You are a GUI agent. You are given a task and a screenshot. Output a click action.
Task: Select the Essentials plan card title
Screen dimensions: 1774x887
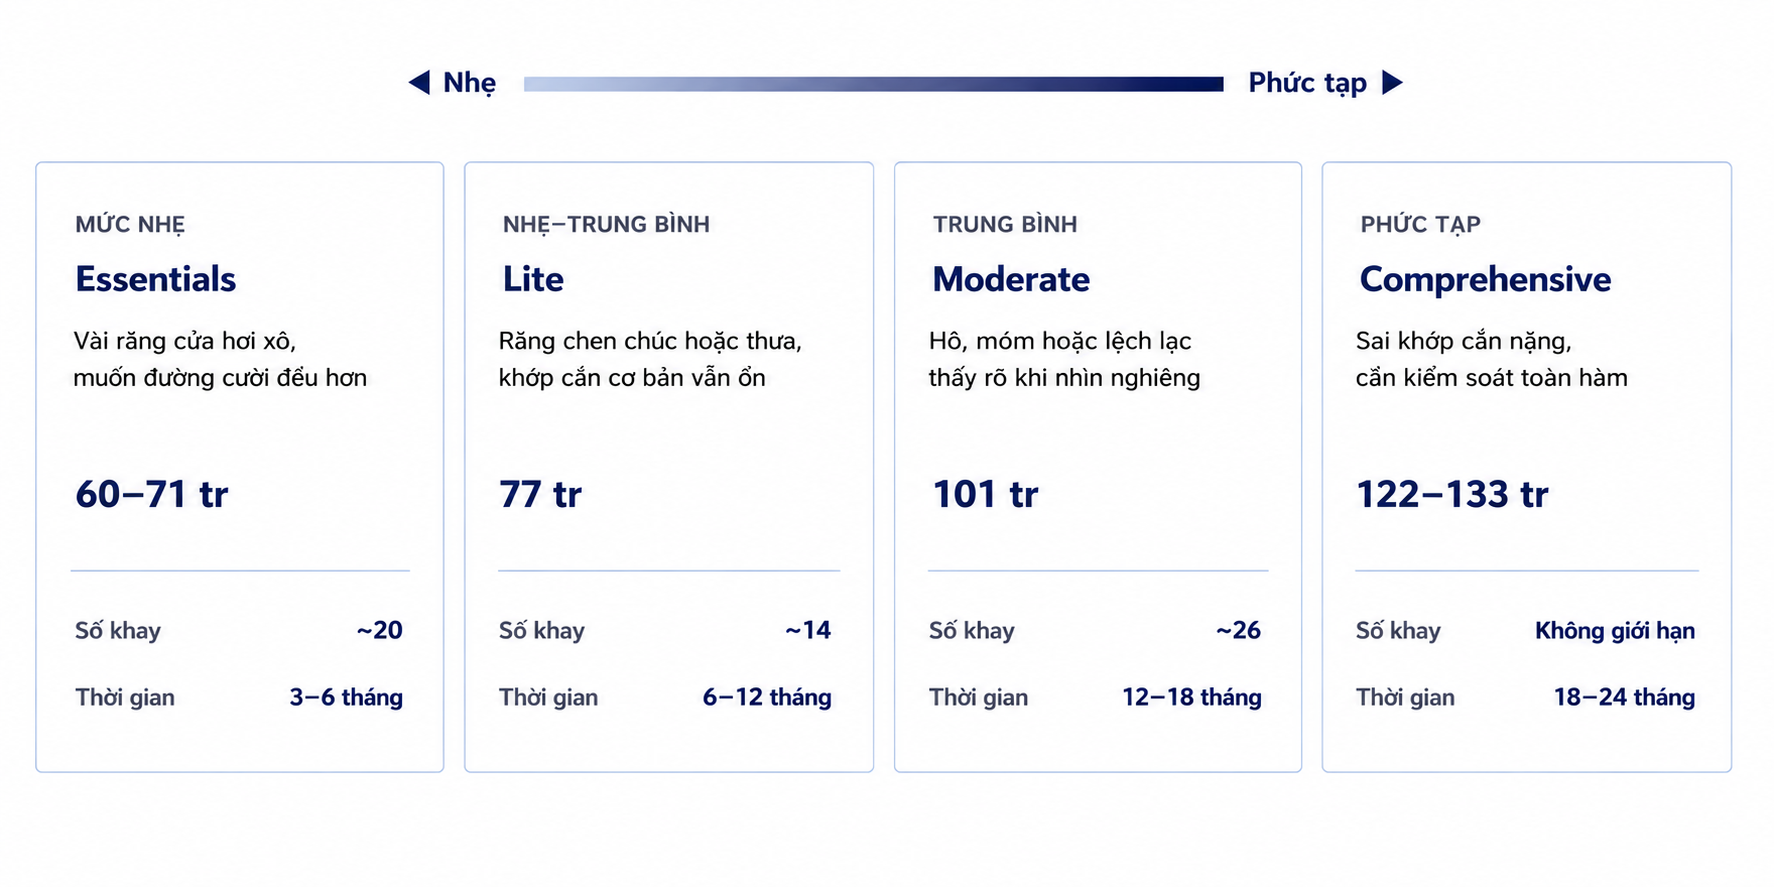(x=156, y=279)
